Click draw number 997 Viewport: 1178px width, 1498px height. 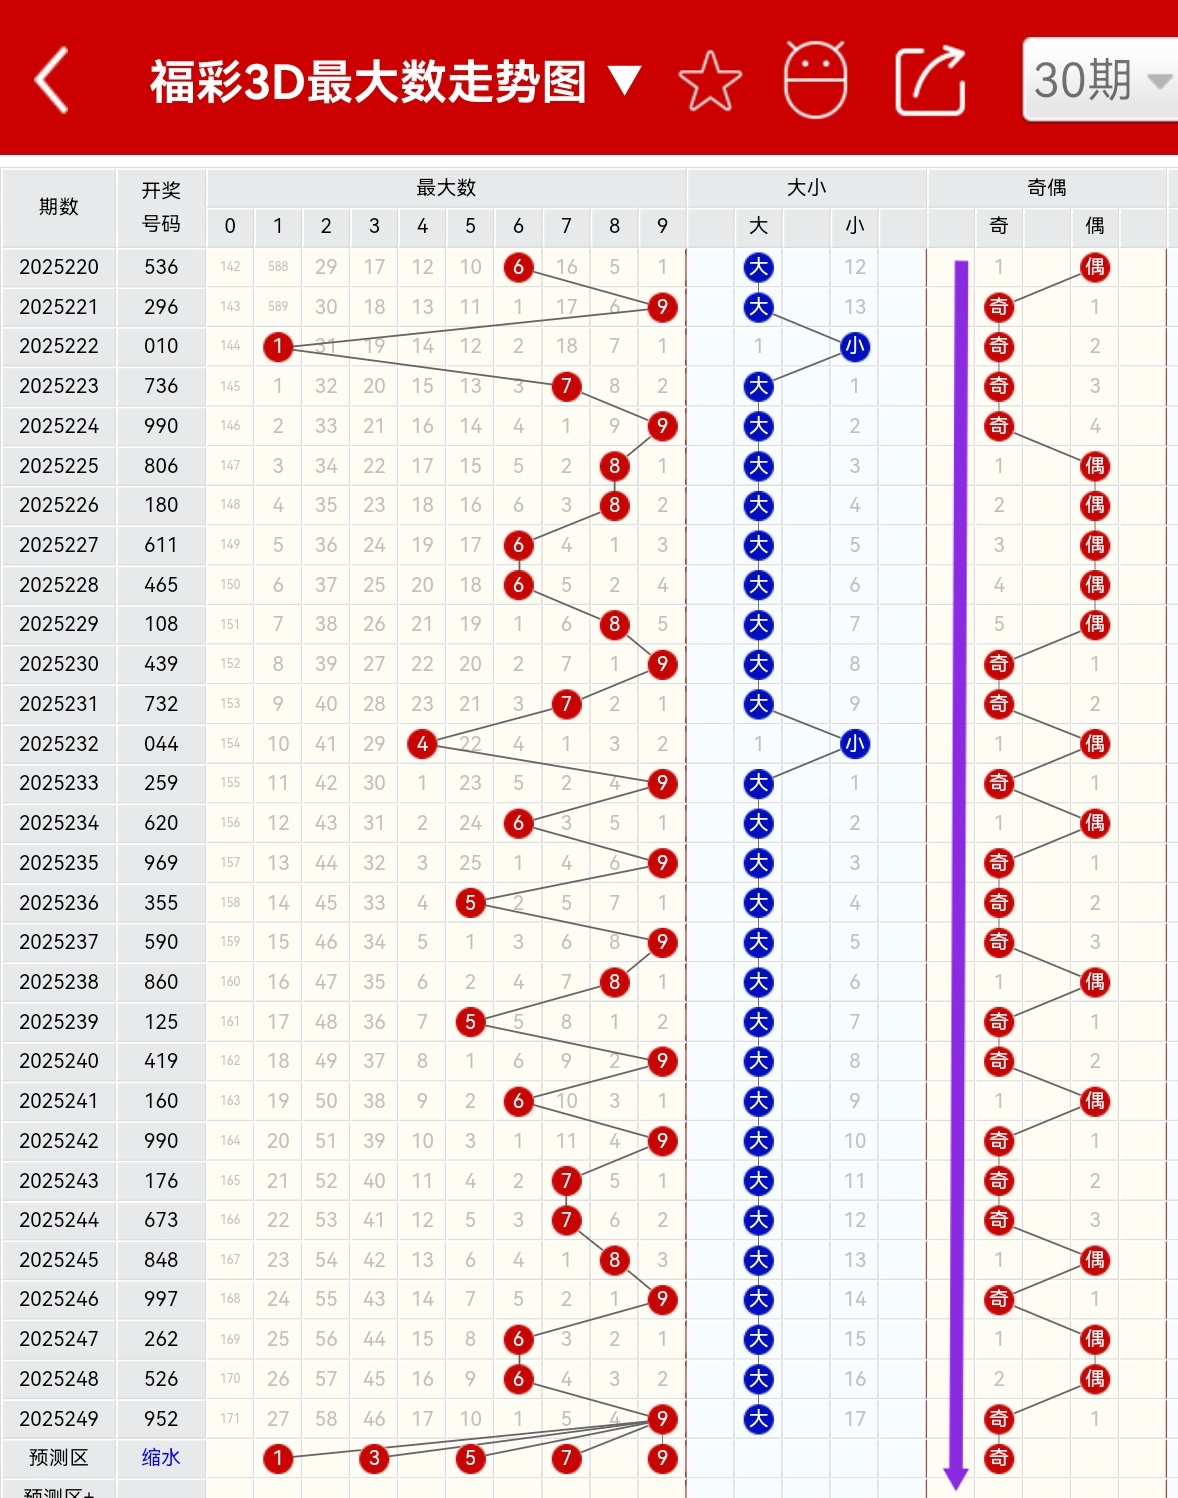pyautogui.click(x=161, y=1299)
